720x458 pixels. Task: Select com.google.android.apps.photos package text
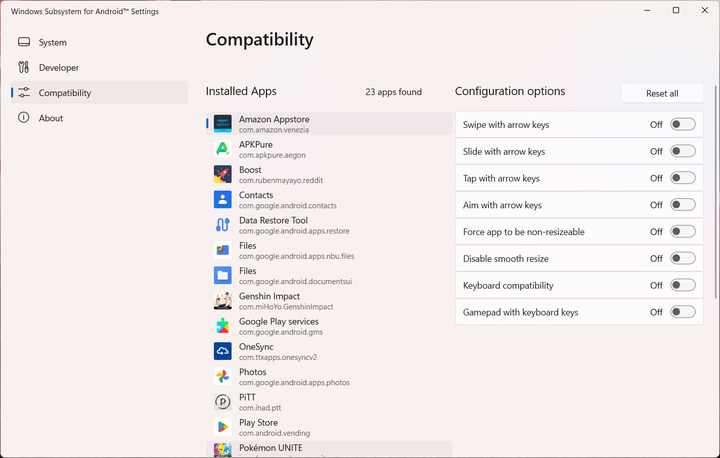click(294, 383)
